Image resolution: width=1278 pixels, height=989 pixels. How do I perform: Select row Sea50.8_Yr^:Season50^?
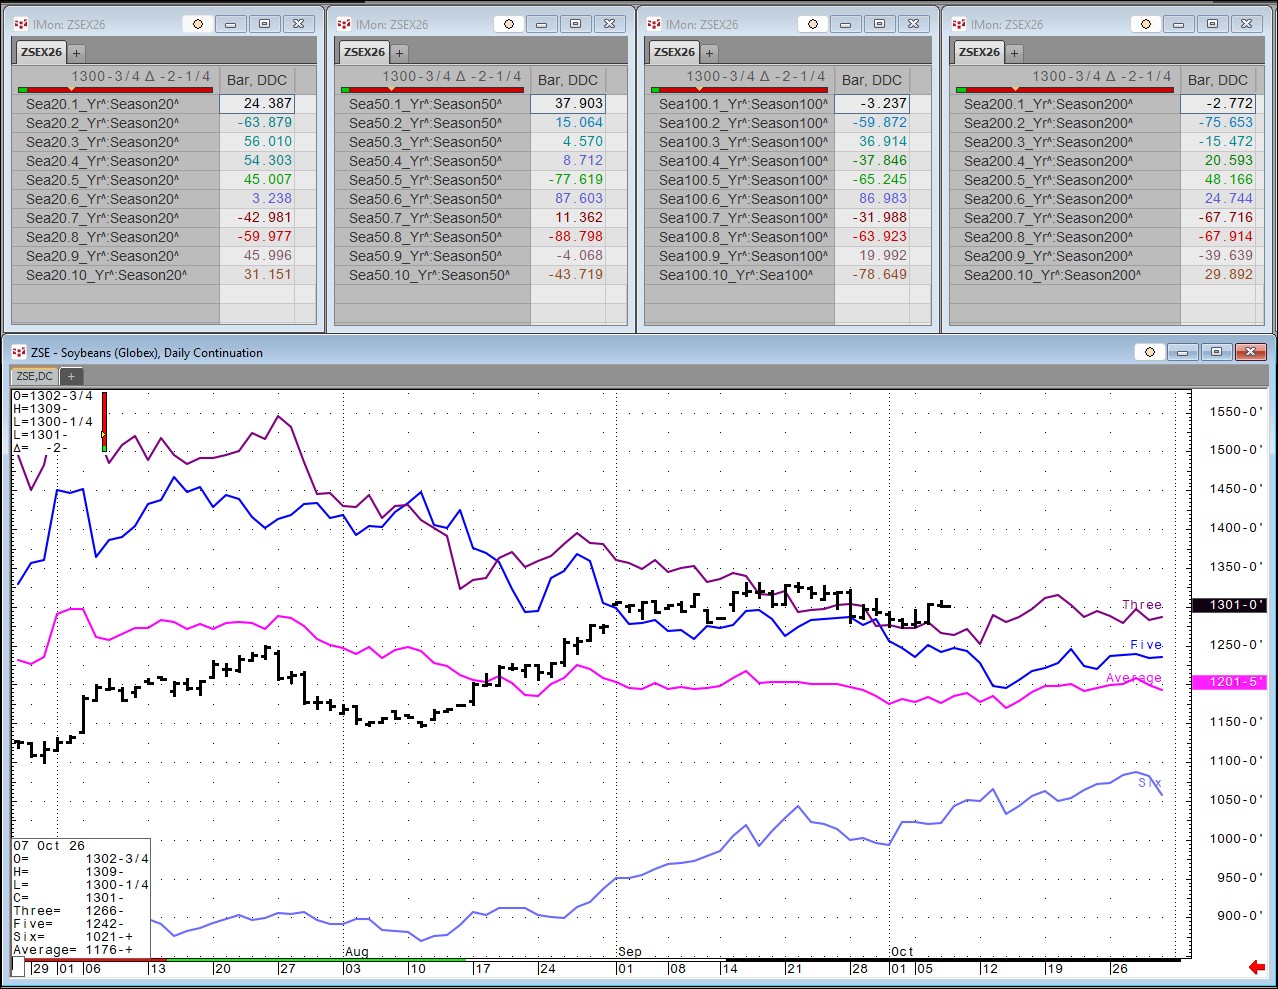433,237
